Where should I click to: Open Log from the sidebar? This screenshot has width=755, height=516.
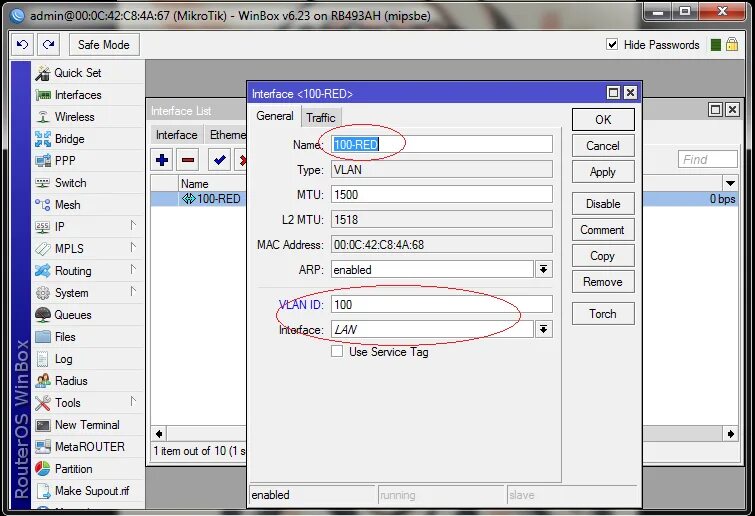(x=89, y=359)
